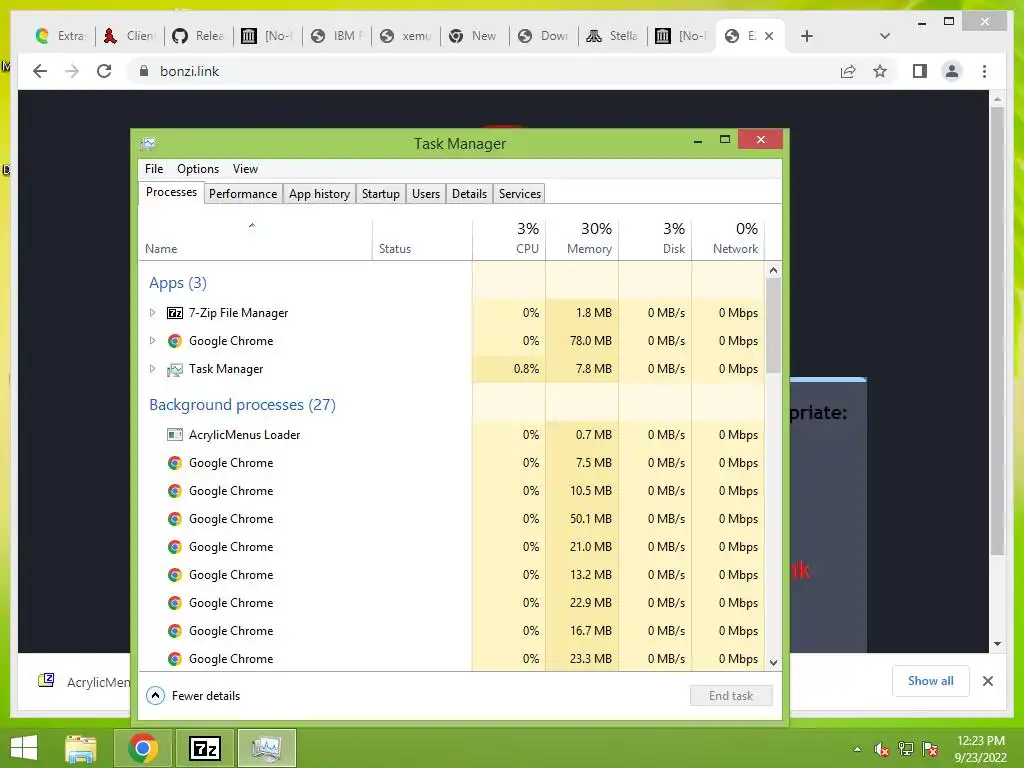The width and height of the screenshot is (1024, 768).
Task: Open the Options menu
Action: [198, 168]
